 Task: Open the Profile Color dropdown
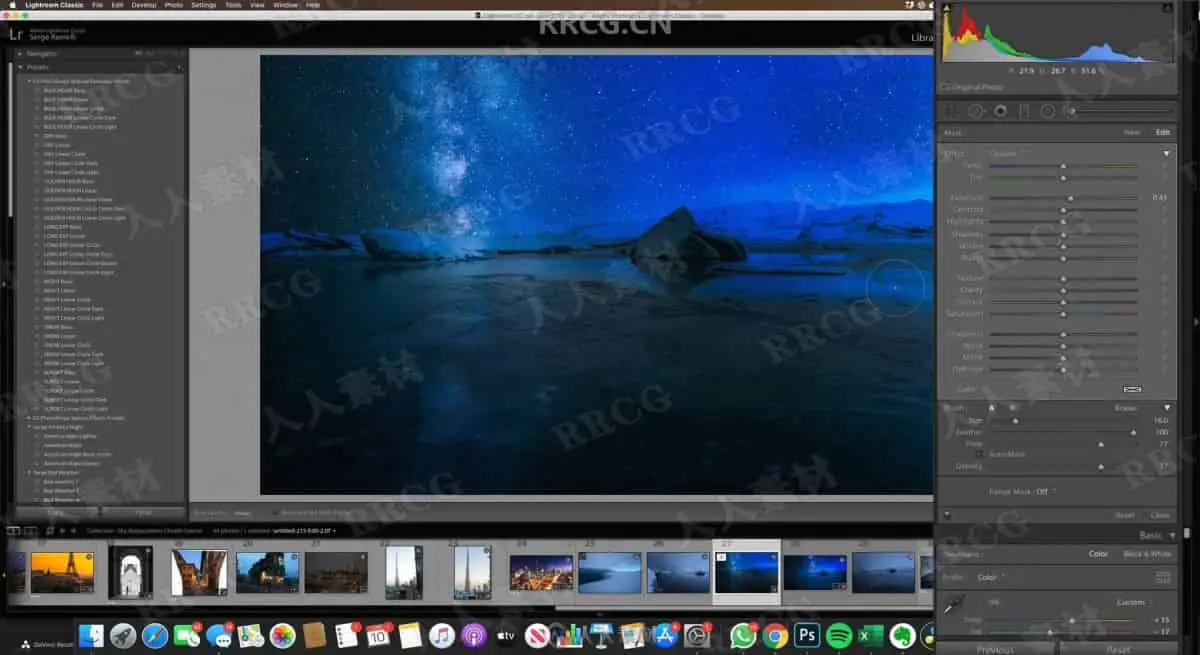pyautogui.click(x=989, y=577)
